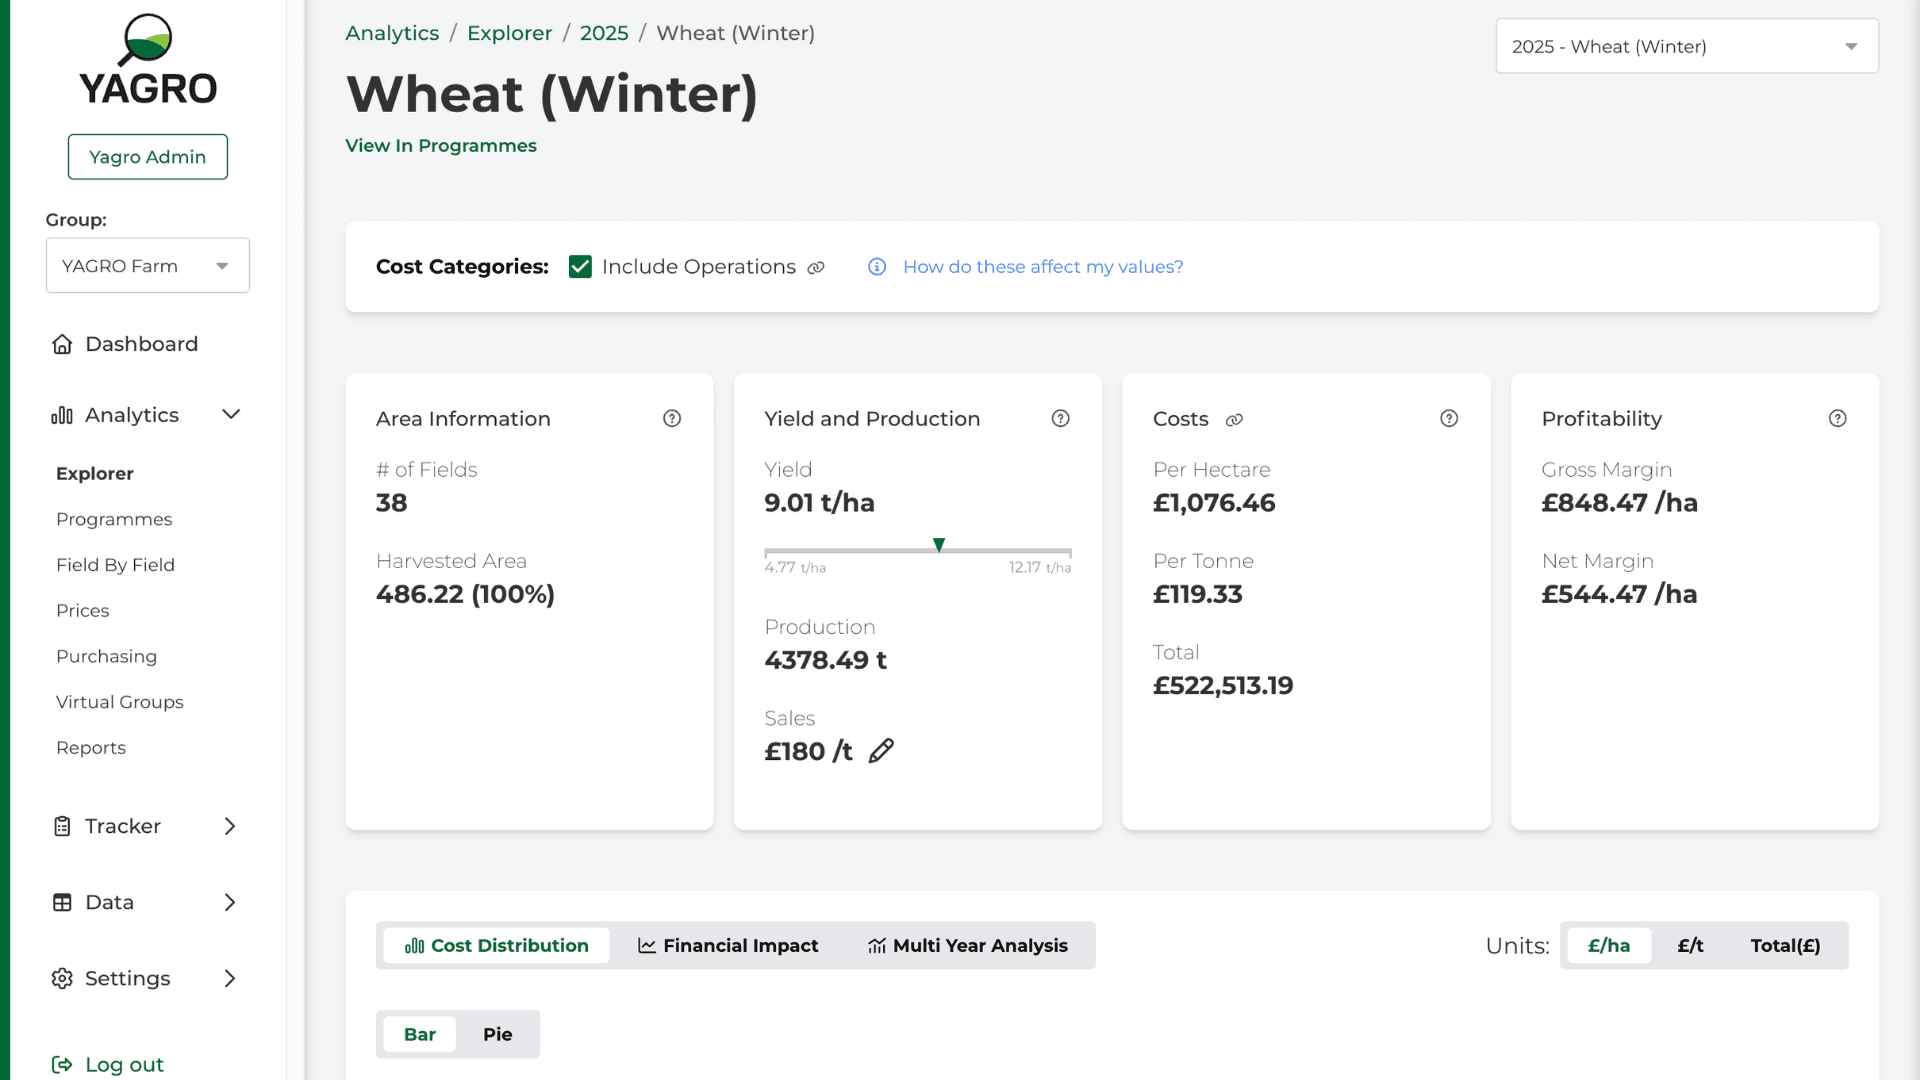Click the help icon on Profitability card
Image resolution: width=1920 pixels, height=1080 pixels.
tap(1837, 419)
